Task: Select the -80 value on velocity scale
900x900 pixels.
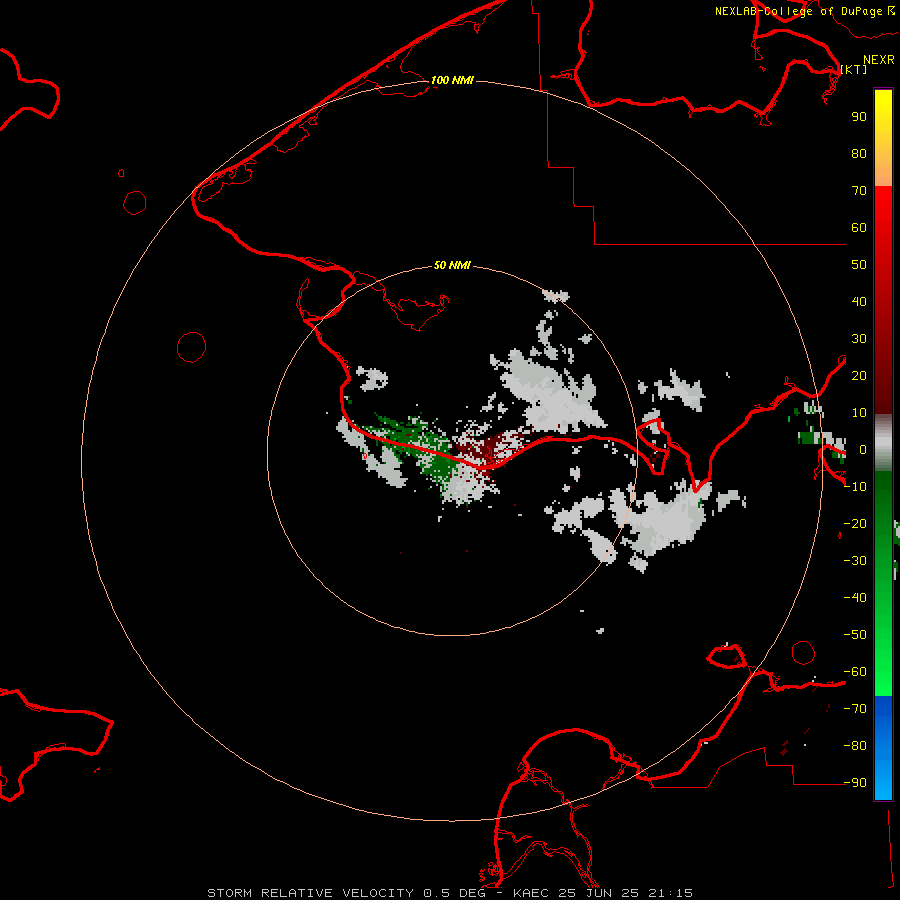Action: click(855, 746)
